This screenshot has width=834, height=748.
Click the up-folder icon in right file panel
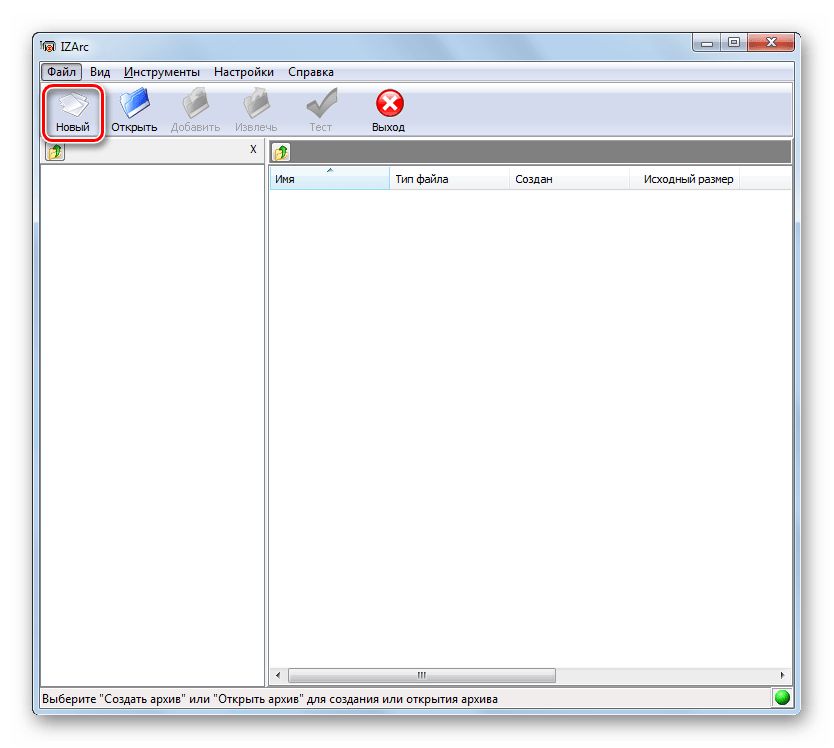click(282, 152)
